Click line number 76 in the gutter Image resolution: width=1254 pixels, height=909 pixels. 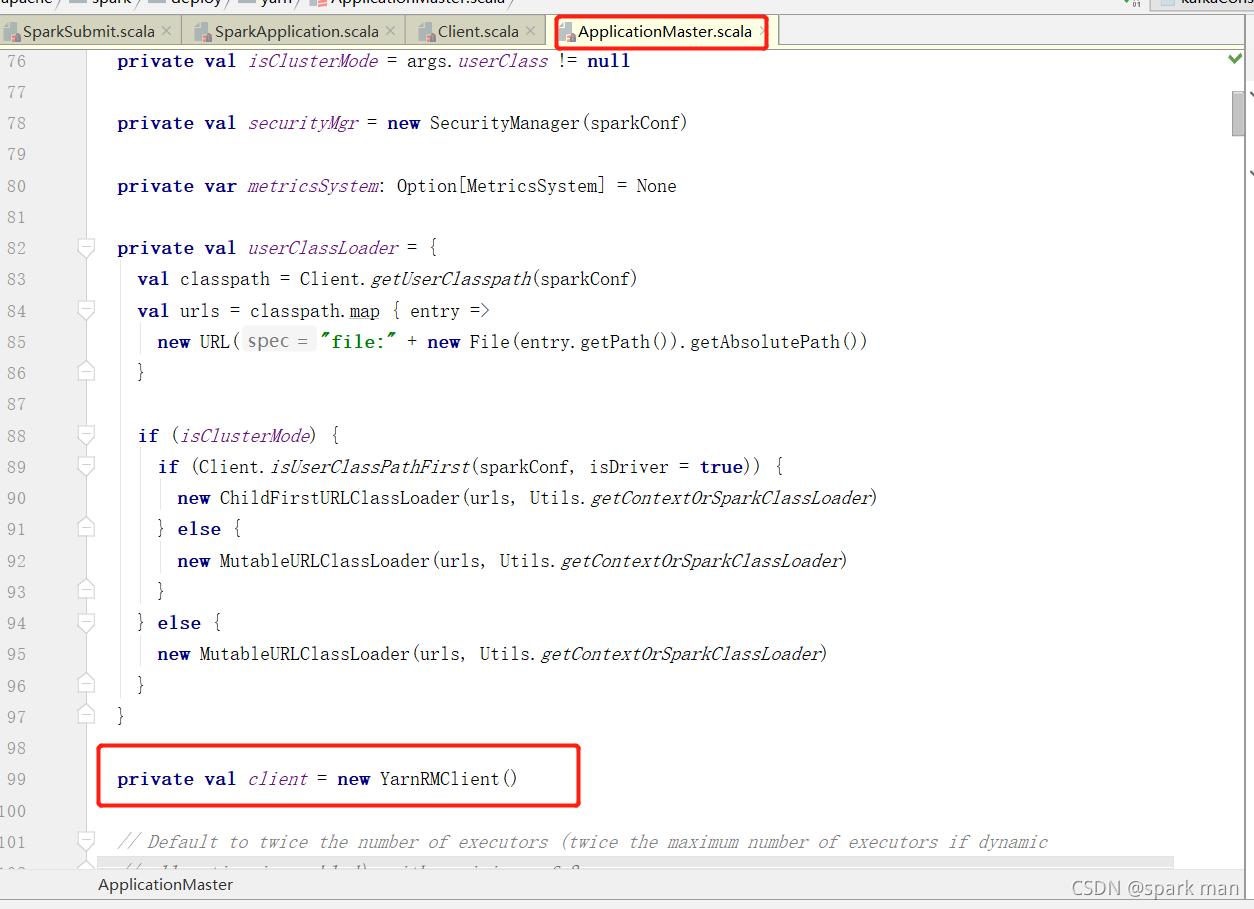tap(16, 61)
